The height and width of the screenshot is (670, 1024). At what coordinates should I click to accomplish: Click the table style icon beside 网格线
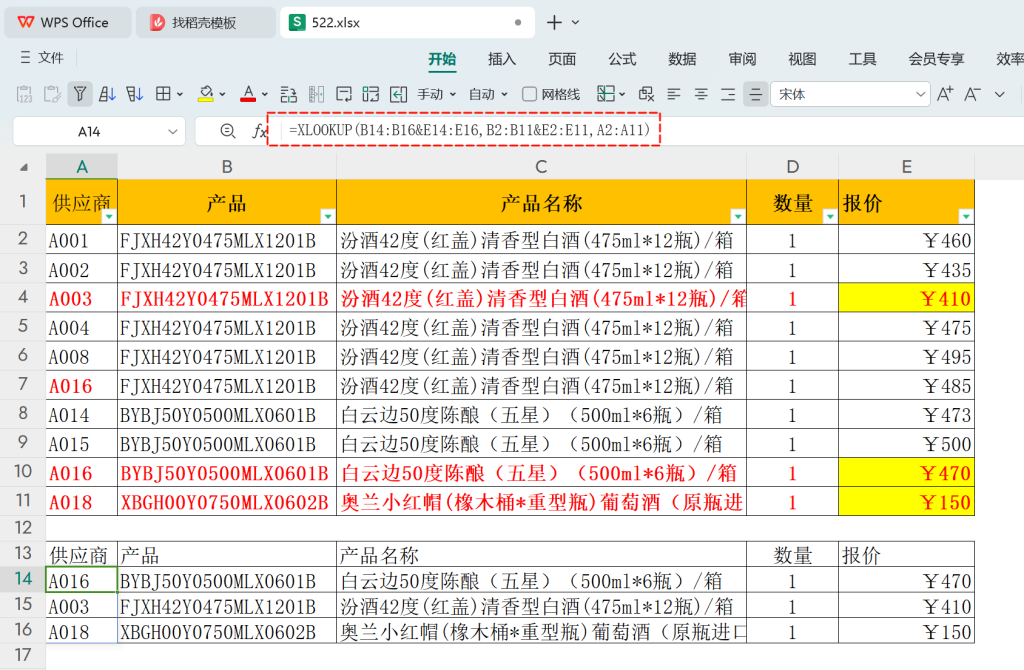(x=606, y=94)
